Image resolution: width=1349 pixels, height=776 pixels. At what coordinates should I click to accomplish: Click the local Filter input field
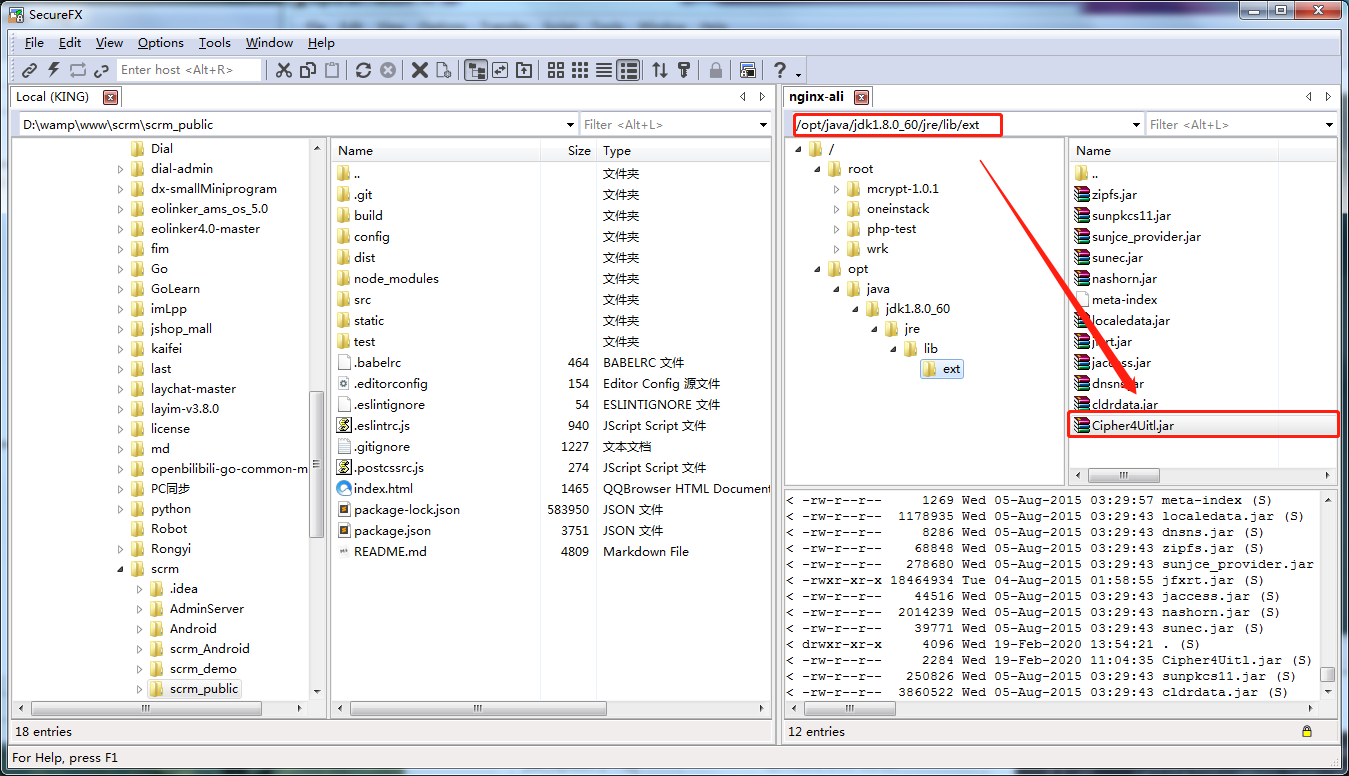click(668, 125)
